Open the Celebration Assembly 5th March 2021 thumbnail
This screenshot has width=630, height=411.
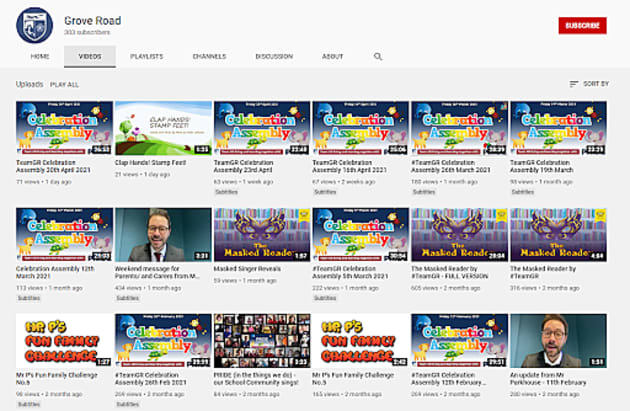361,235
